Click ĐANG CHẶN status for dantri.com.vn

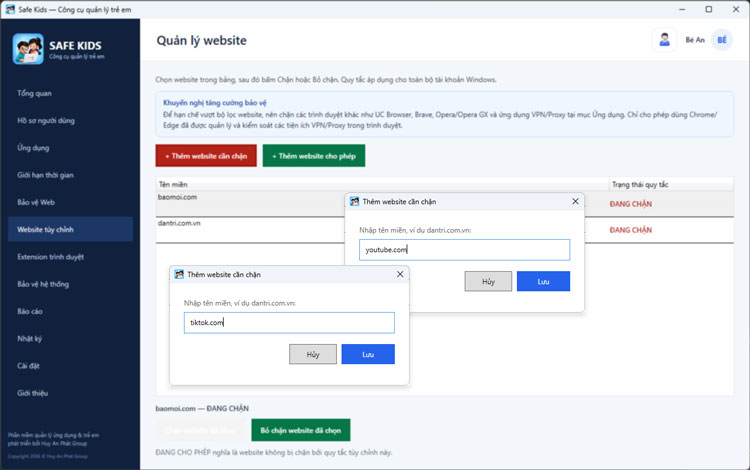point(630,230)
